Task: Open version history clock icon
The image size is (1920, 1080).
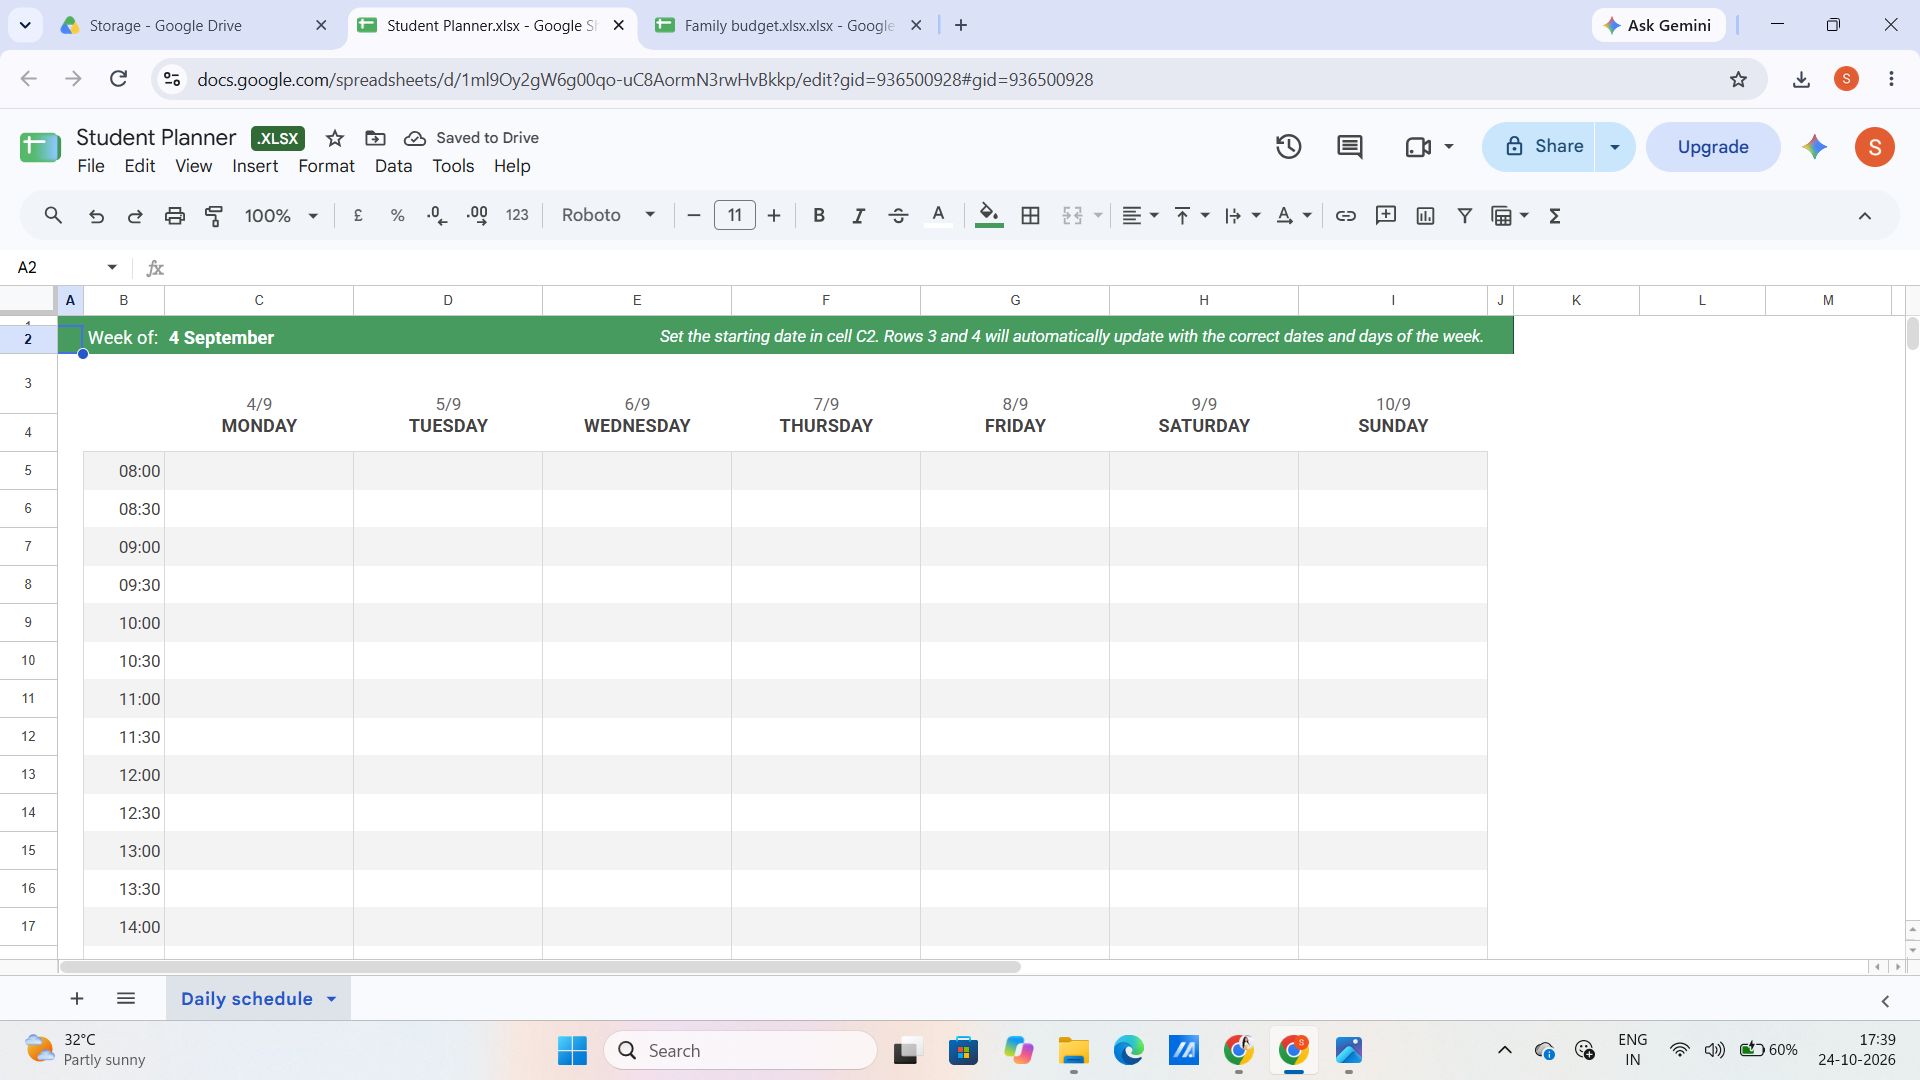Action: coord(1288,147)
